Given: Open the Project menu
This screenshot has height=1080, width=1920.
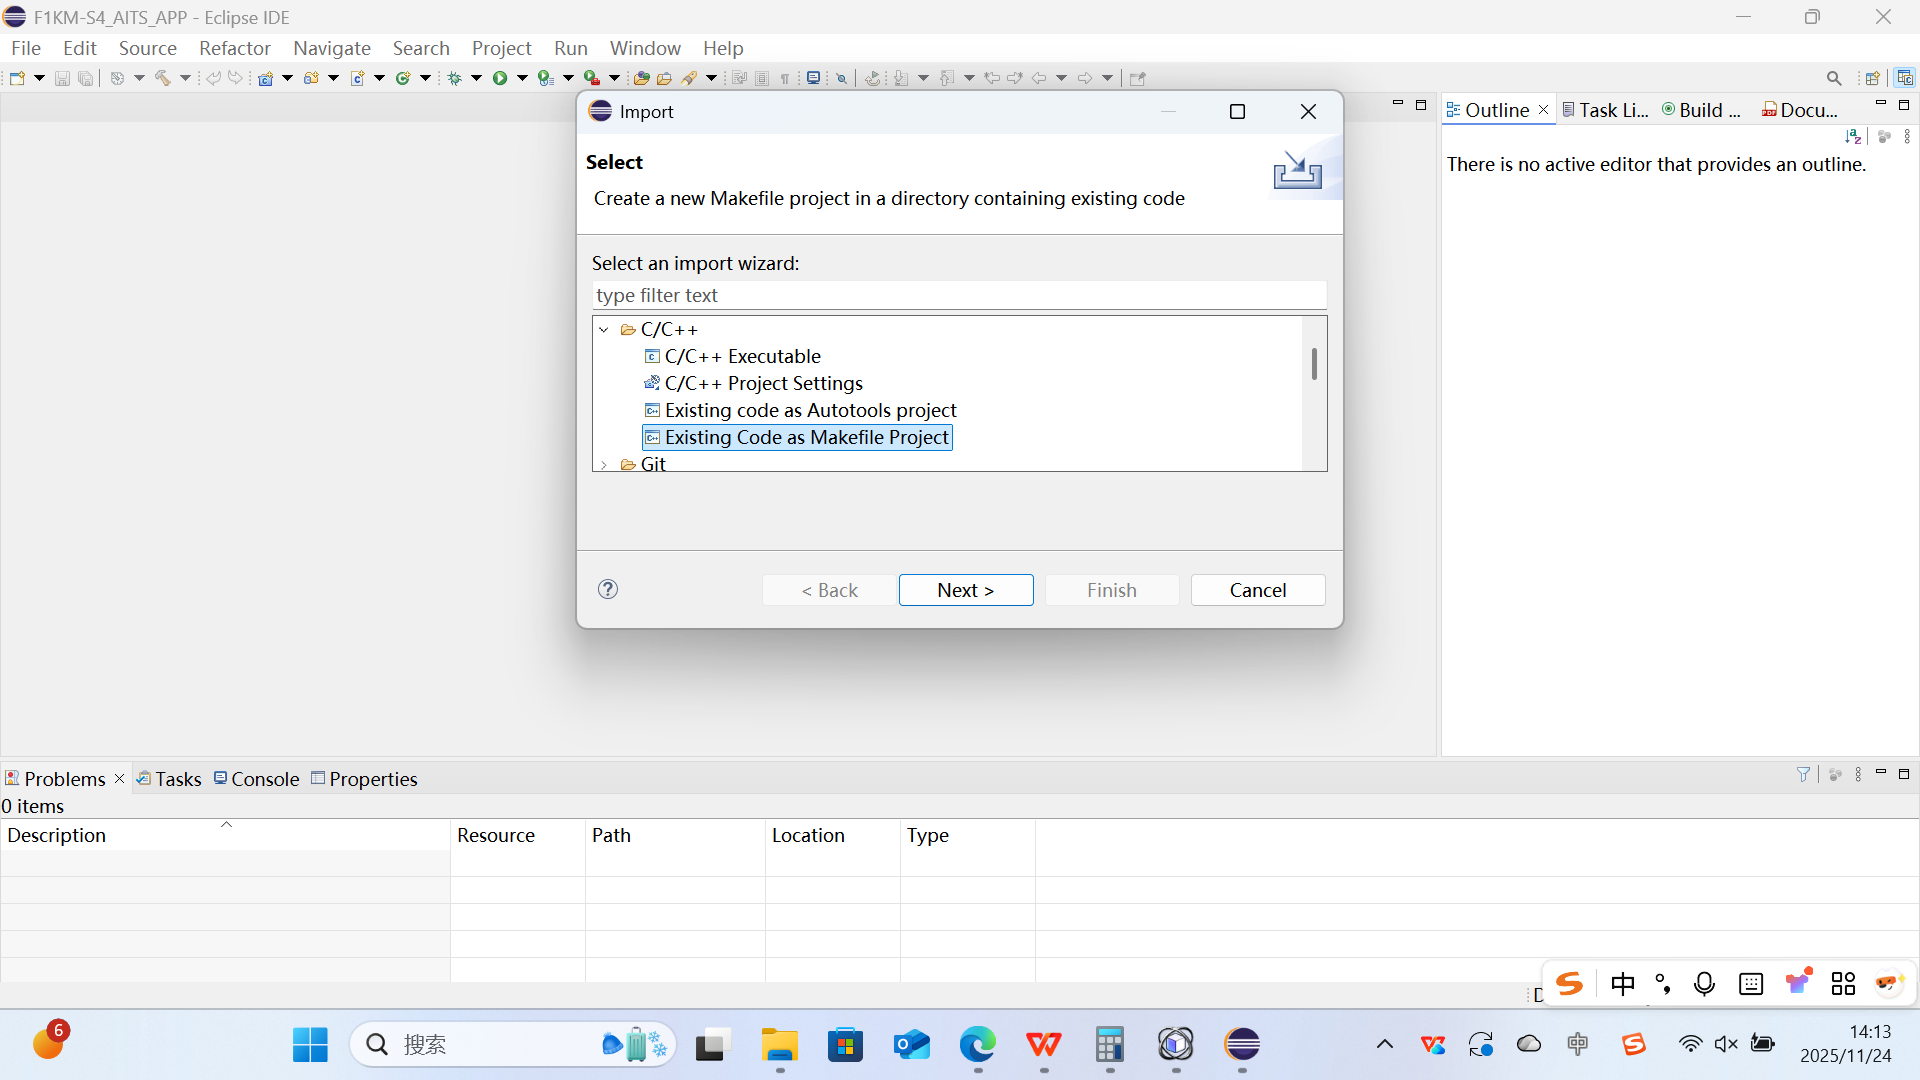Looking at the screenshot, I should [501, 48].
